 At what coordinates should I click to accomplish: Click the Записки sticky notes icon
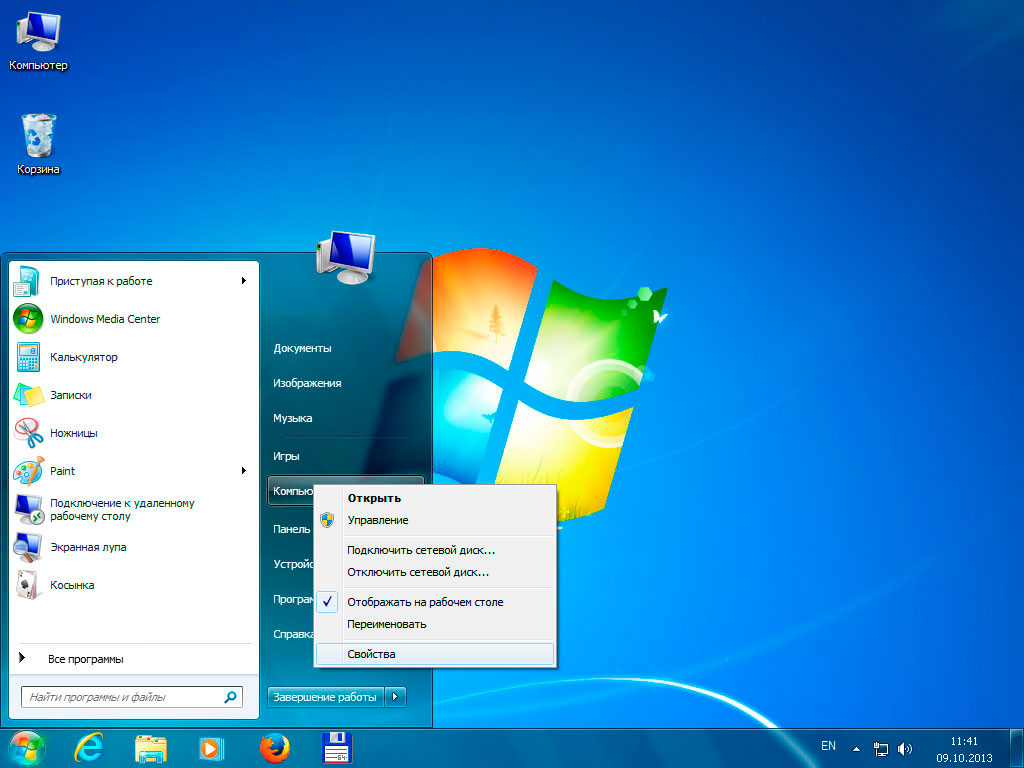(28, 395)
